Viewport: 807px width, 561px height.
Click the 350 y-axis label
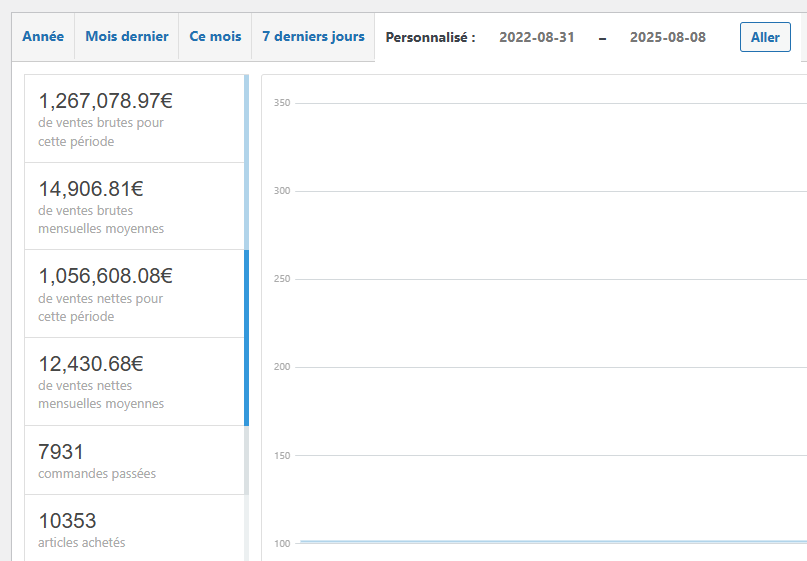pos(281,103)
